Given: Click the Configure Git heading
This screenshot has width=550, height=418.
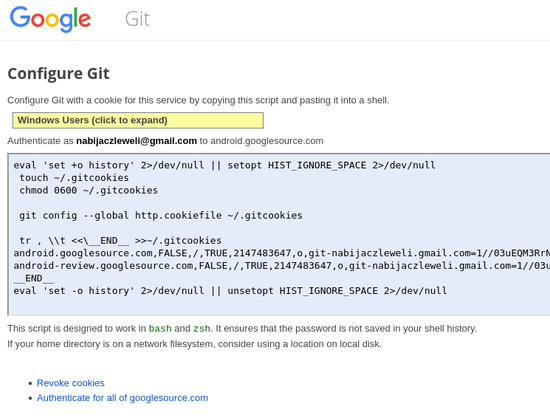Looking at the screenshot, I should click(x=59, y=74).
